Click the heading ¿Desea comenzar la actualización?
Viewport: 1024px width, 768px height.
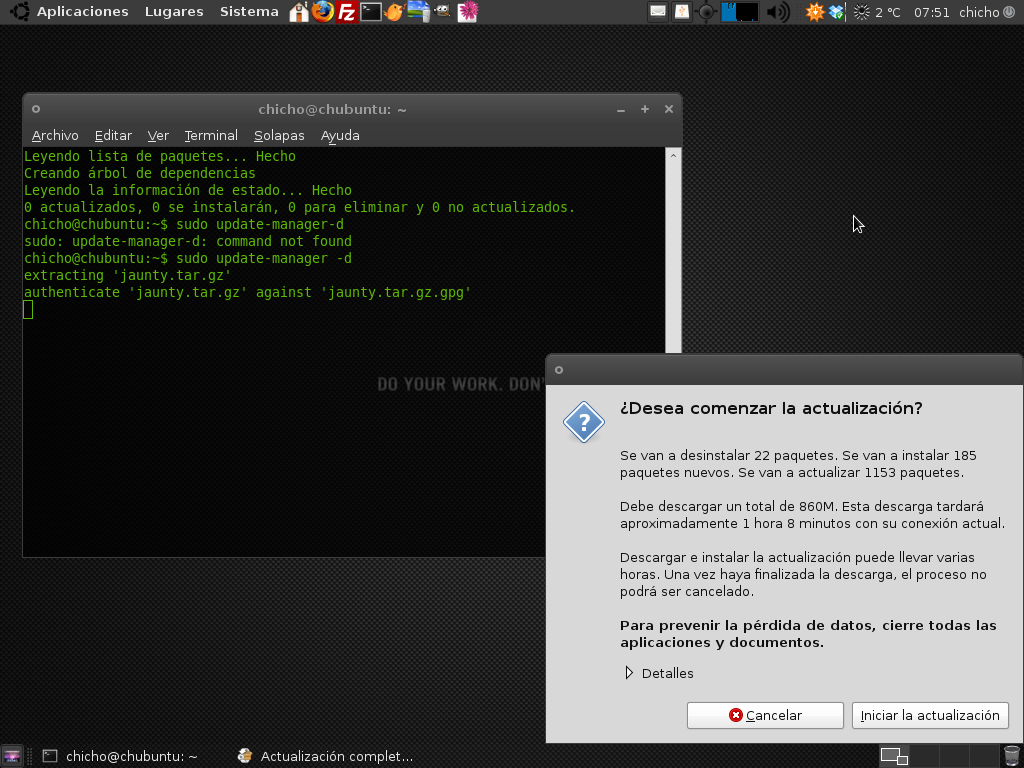[x=771, y=408]
